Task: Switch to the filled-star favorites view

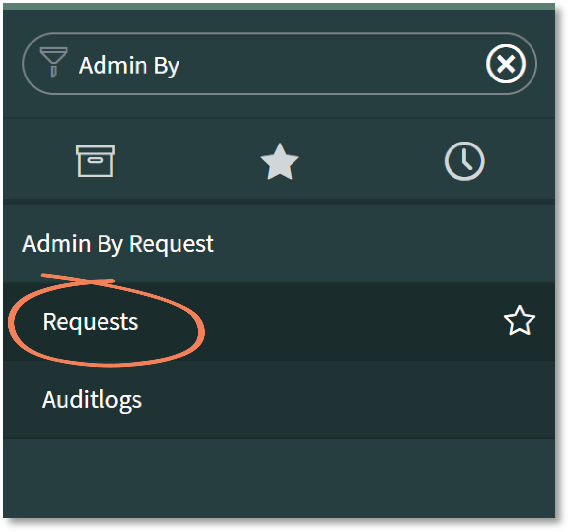Action: pyautogui.click(x=279, y=161)
